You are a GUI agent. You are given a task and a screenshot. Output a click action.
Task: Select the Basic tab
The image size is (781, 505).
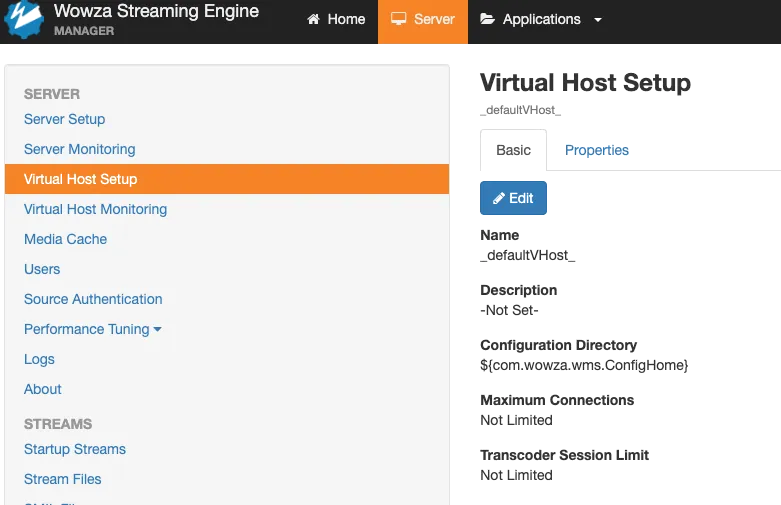click(514, 151)
